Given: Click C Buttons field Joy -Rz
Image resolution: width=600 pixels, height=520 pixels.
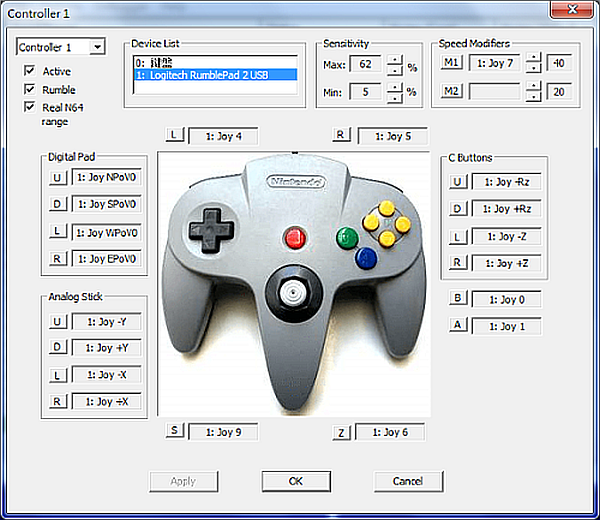Looking at the screenshot, I should [x=507, y=182].
